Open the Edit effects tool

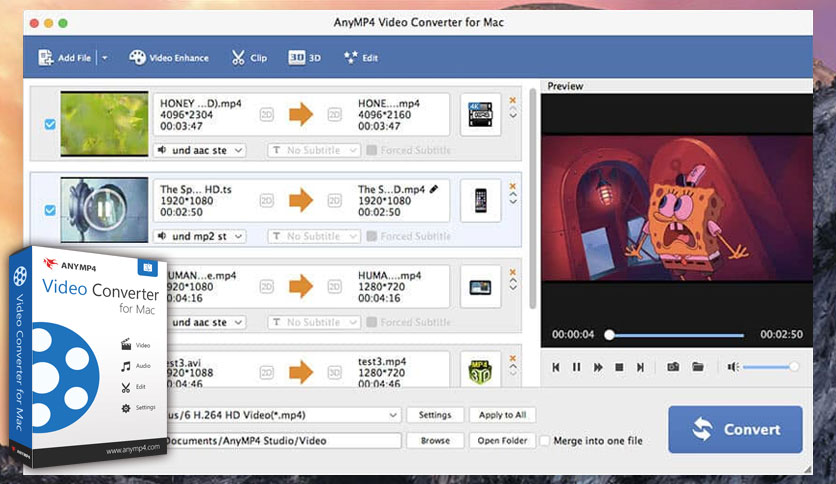pos(361,58)
